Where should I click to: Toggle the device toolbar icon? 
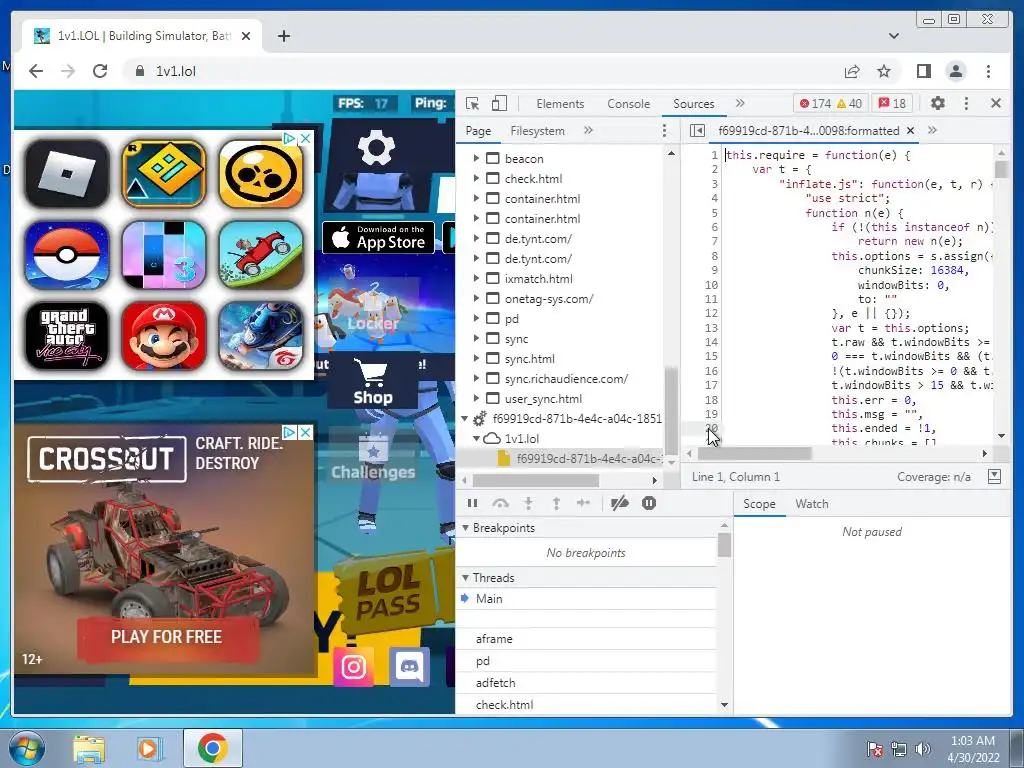coord(499,103)
